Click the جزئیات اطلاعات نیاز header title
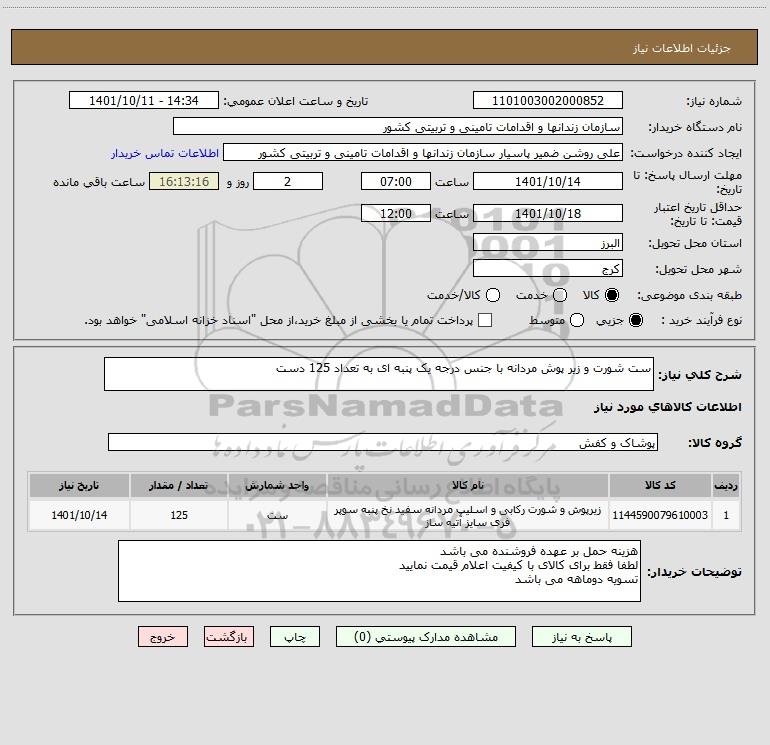Image resolution: width=770 pixels, height=745 pixels. [x=682, y=48]
